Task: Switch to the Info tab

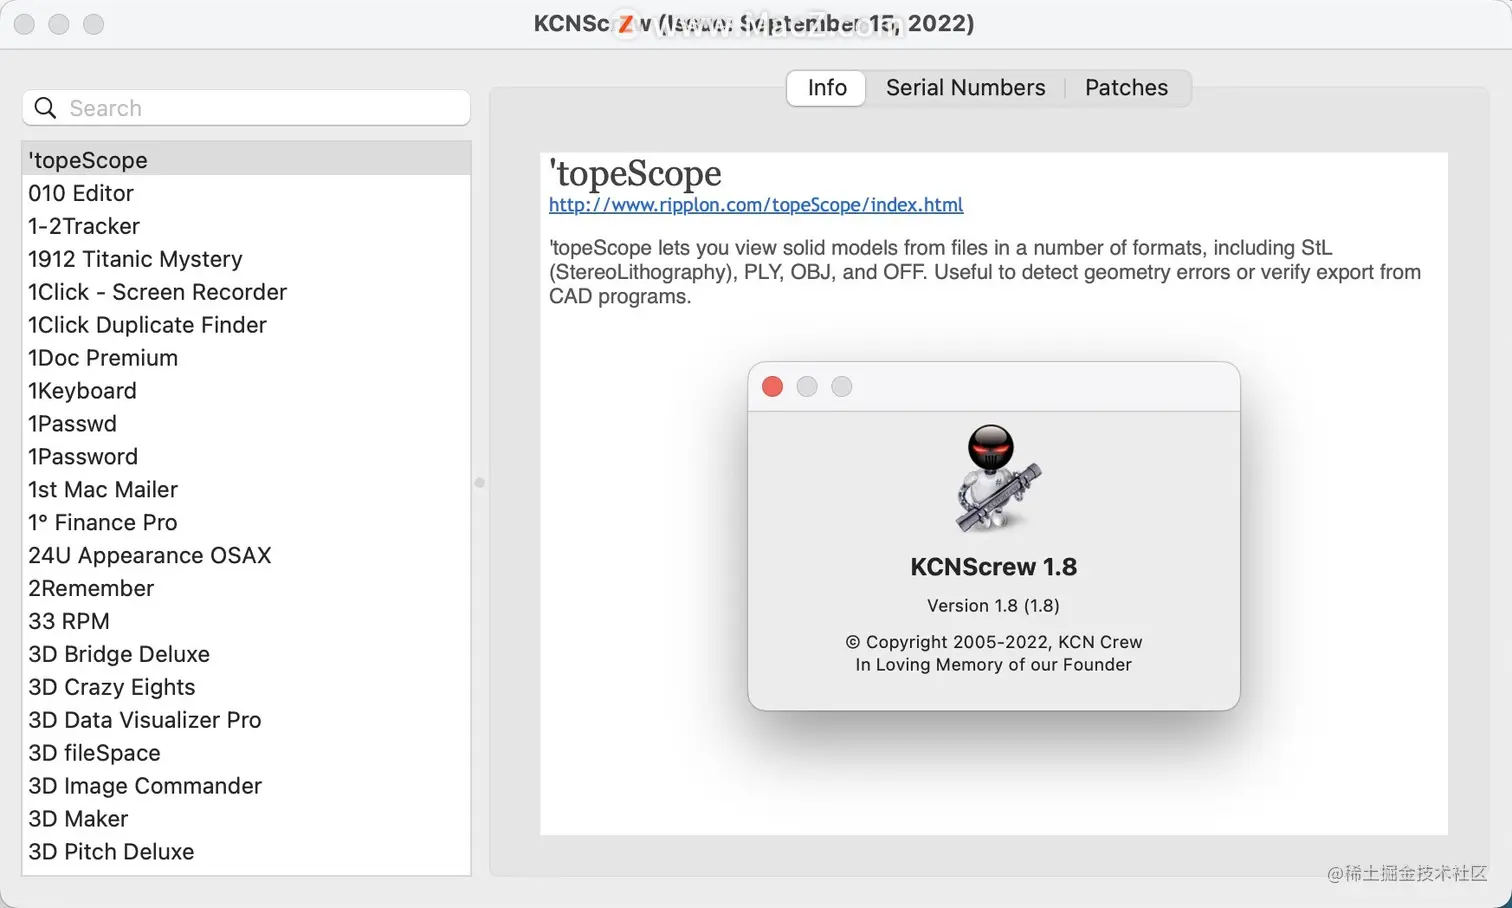Action: [x=827, y=88]
